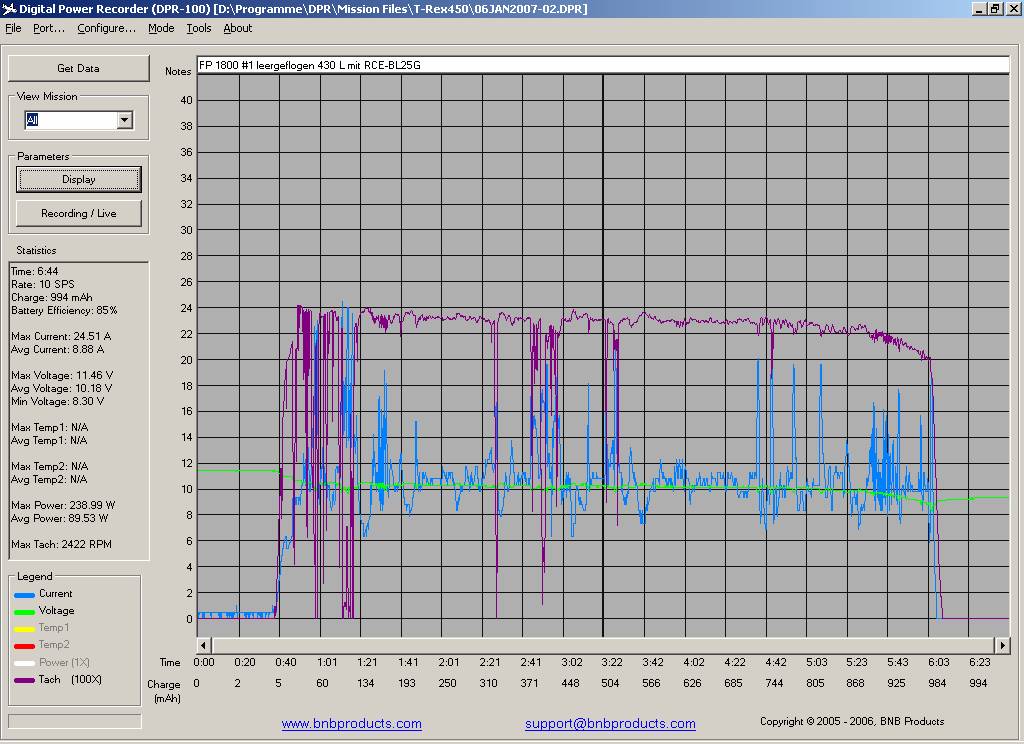Click the 504 charge axis value
The height and width of the screenshot is (744, 1024).
[x=610, y=683]
